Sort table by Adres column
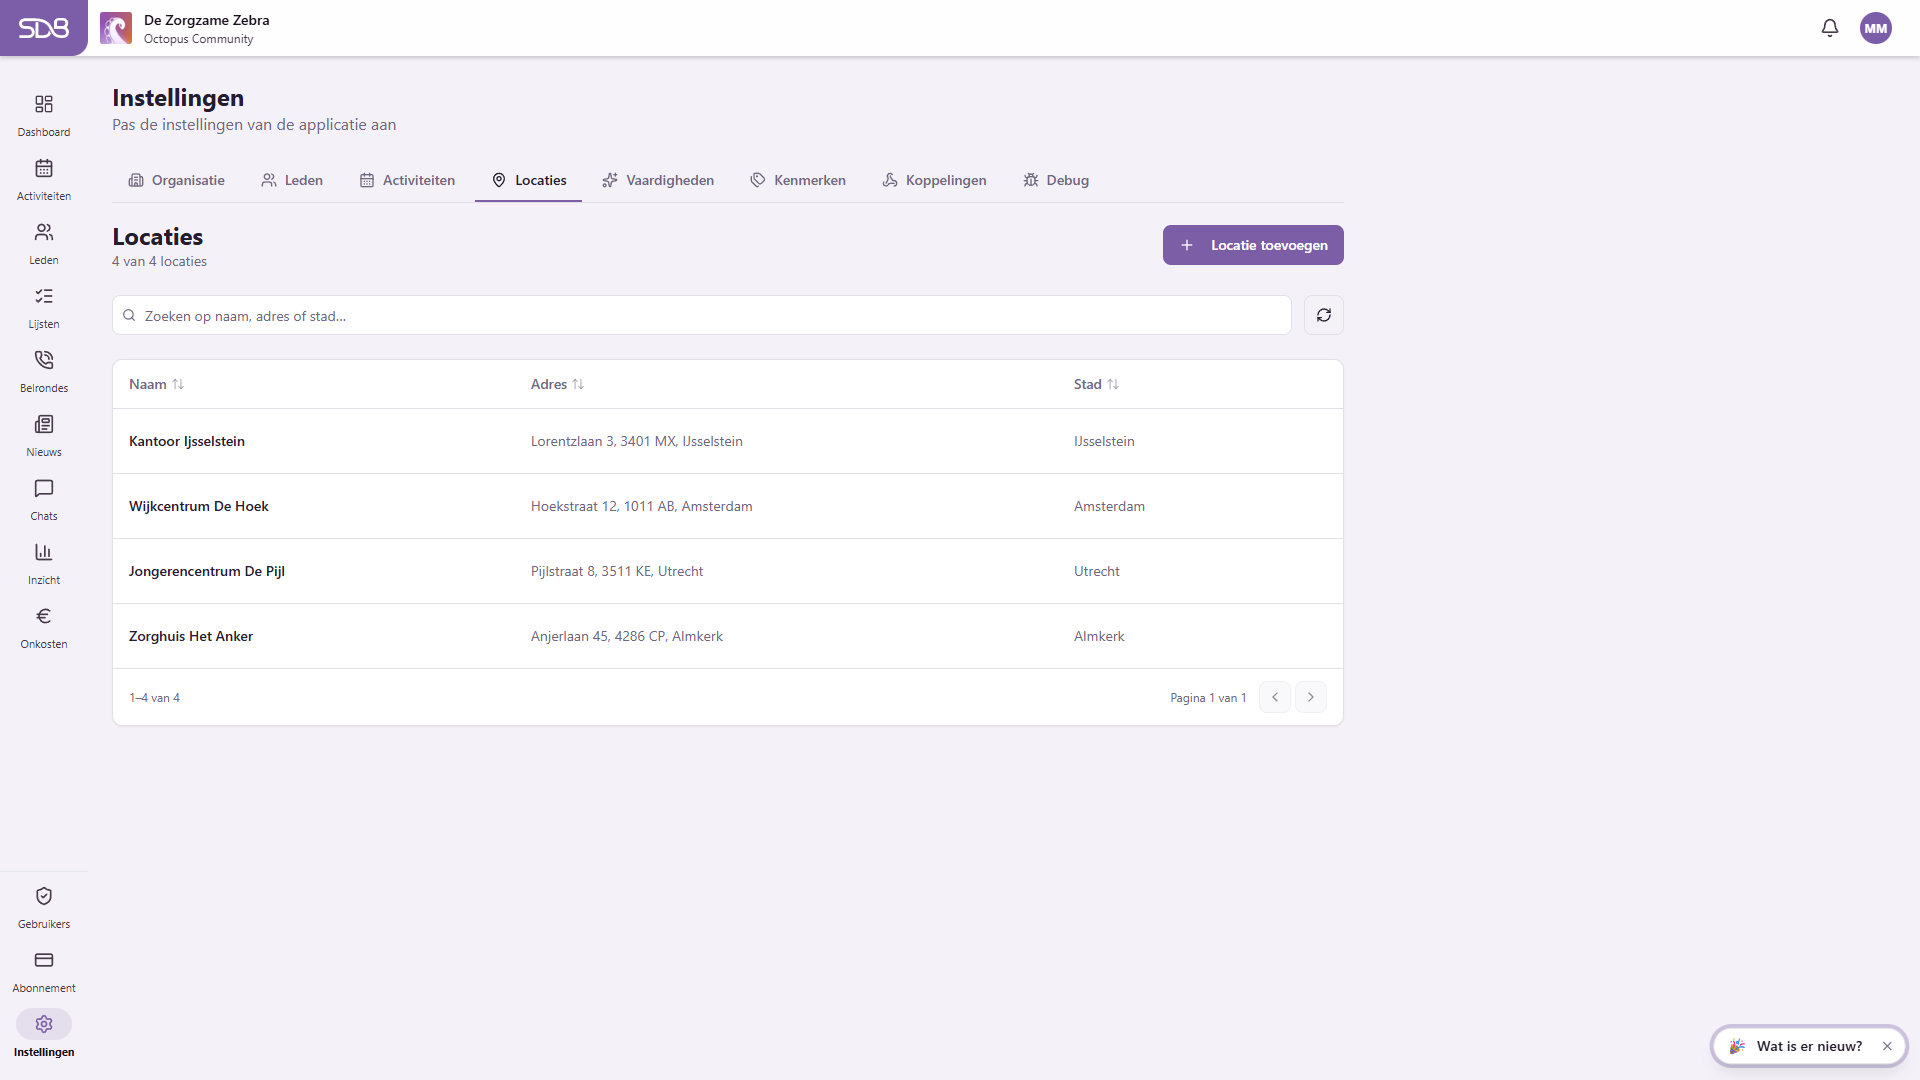Viewport: 1920px width, 1080px height. [x=557, y=384]
